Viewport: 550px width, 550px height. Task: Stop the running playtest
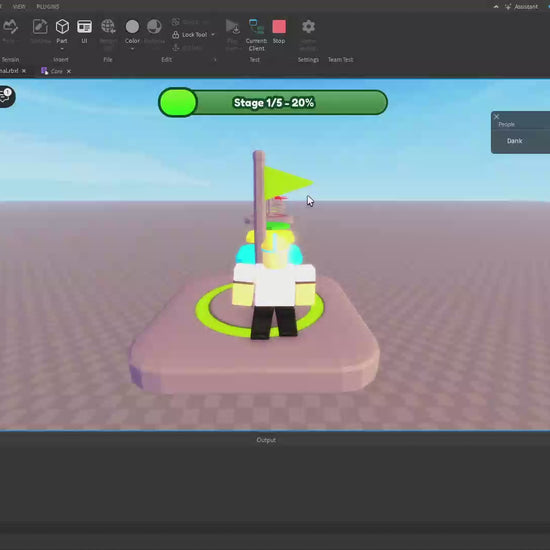click(x=279, y=31)
